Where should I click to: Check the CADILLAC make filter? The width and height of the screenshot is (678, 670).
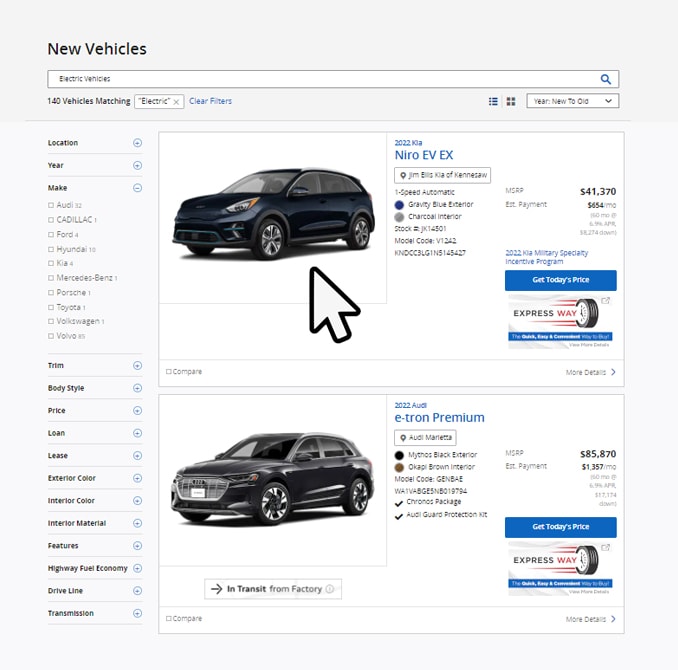pos(51,220)
